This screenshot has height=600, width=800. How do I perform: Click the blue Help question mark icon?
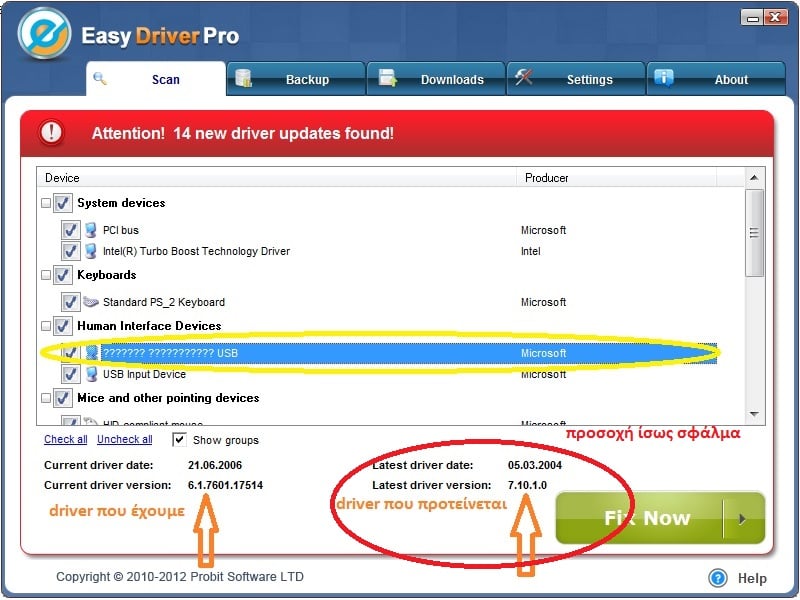coord(717,577)
